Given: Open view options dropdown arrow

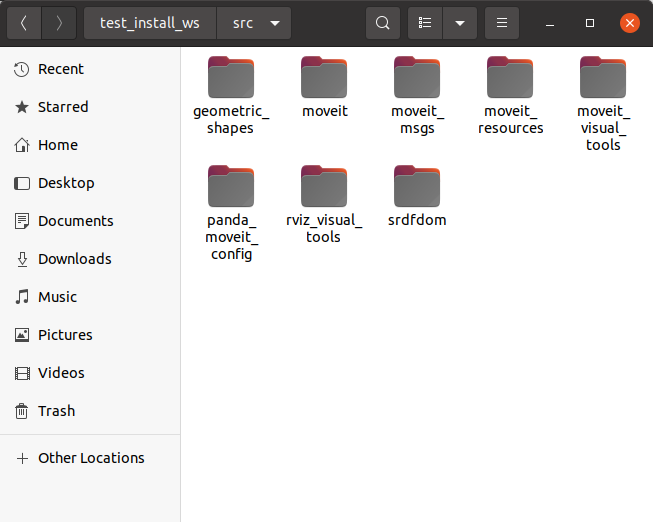Looking at the screenshot, I should coord(460,23).
